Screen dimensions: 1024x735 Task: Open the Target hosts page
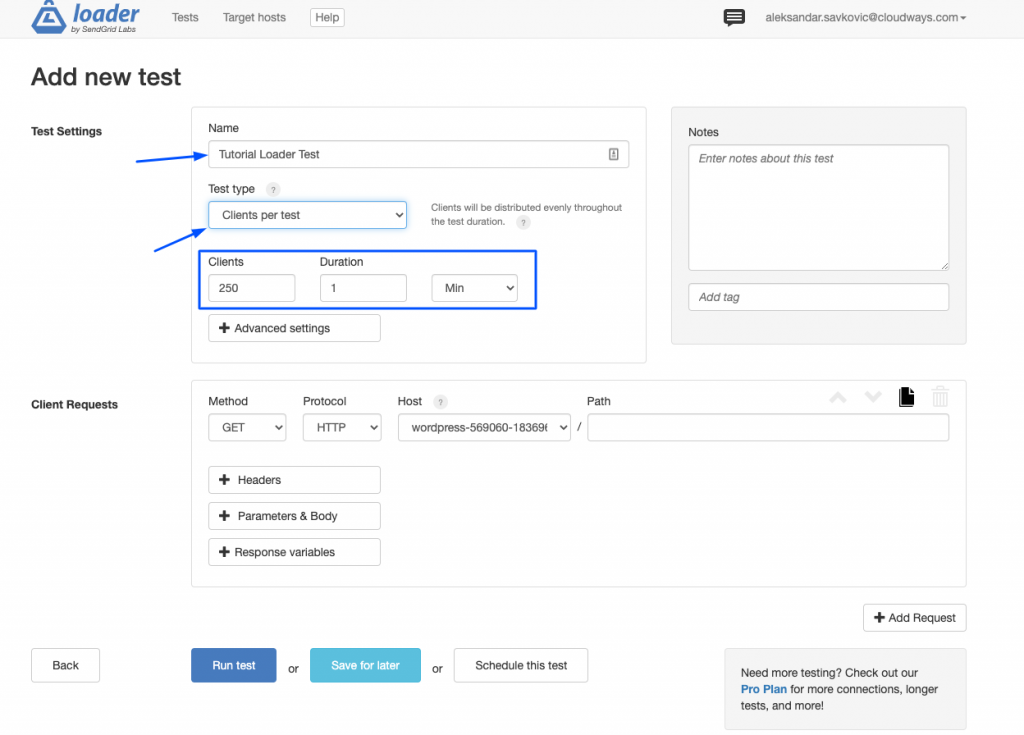[x=254, y=17]
